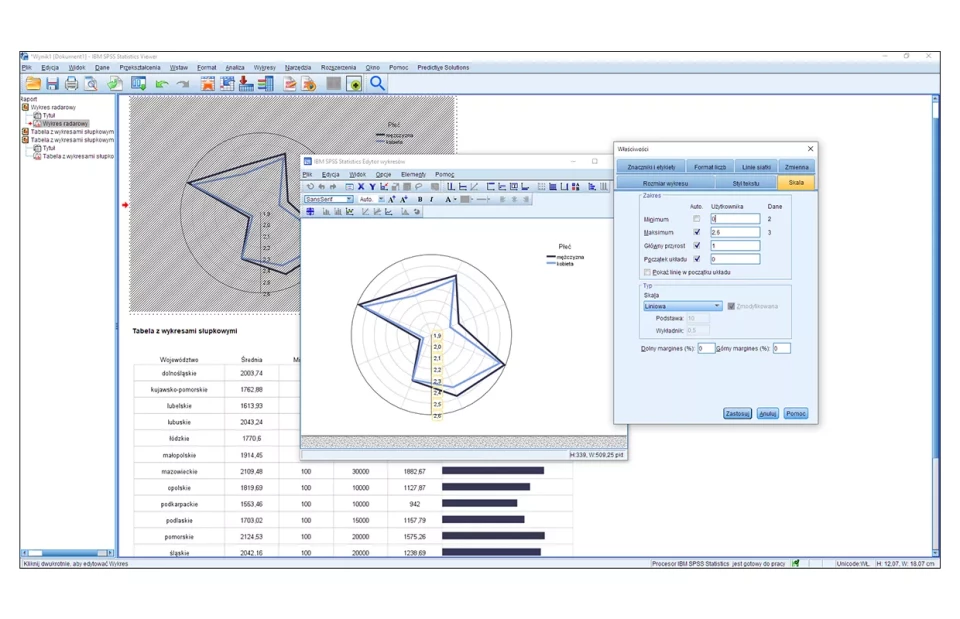Open the SansSerif font family dropdown
960x619 pixels.
[329, 199]
